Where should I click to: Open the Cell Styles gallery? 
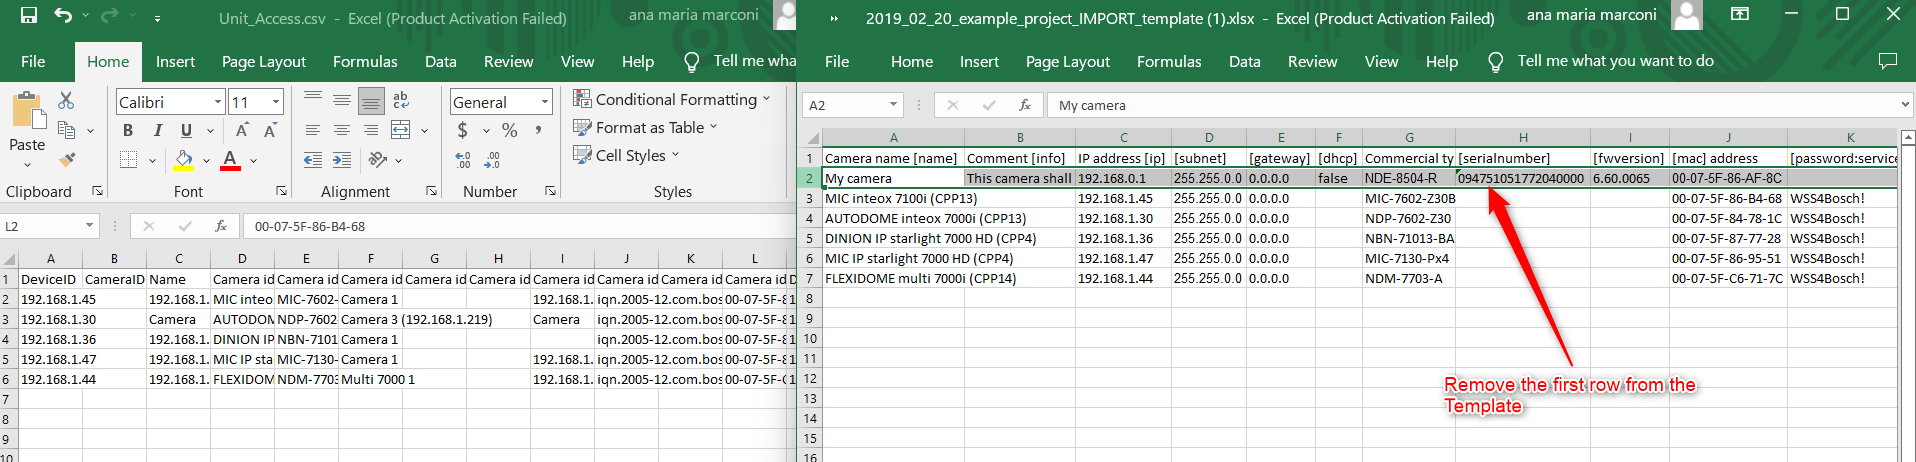click(x=627, y=155)
